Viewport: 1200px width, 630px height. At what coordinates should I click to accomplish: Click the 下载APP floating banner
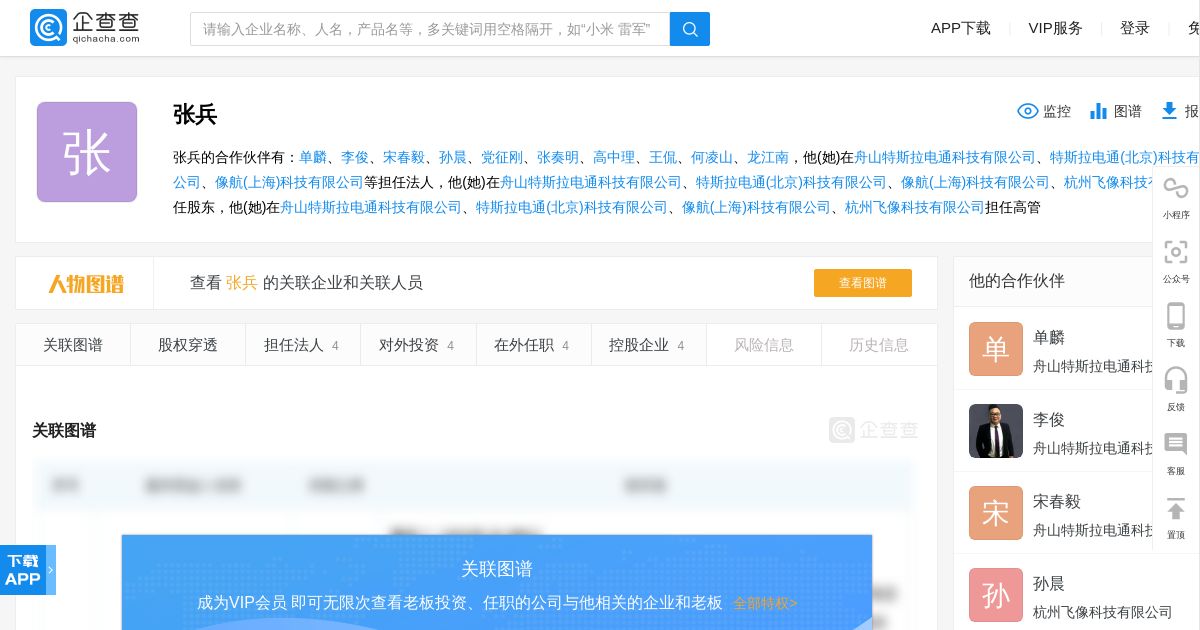point(27,570)
